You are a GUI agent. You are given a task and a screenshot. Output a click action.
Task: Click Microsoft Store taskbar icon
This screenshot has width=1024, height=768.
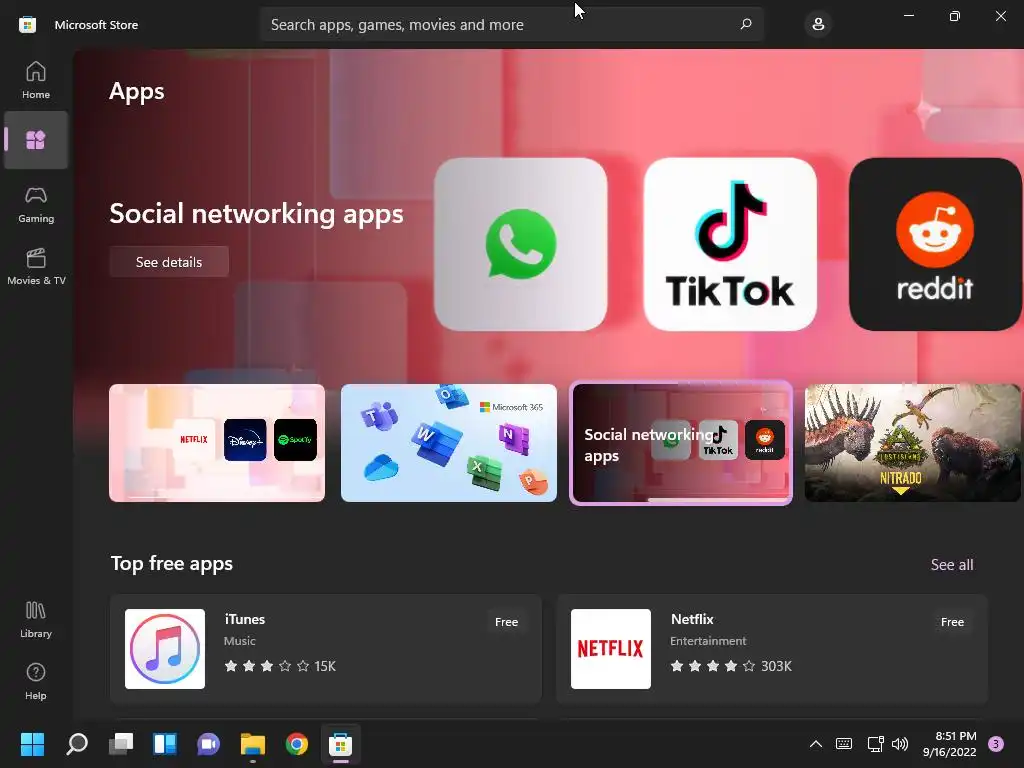pos(340,744)
